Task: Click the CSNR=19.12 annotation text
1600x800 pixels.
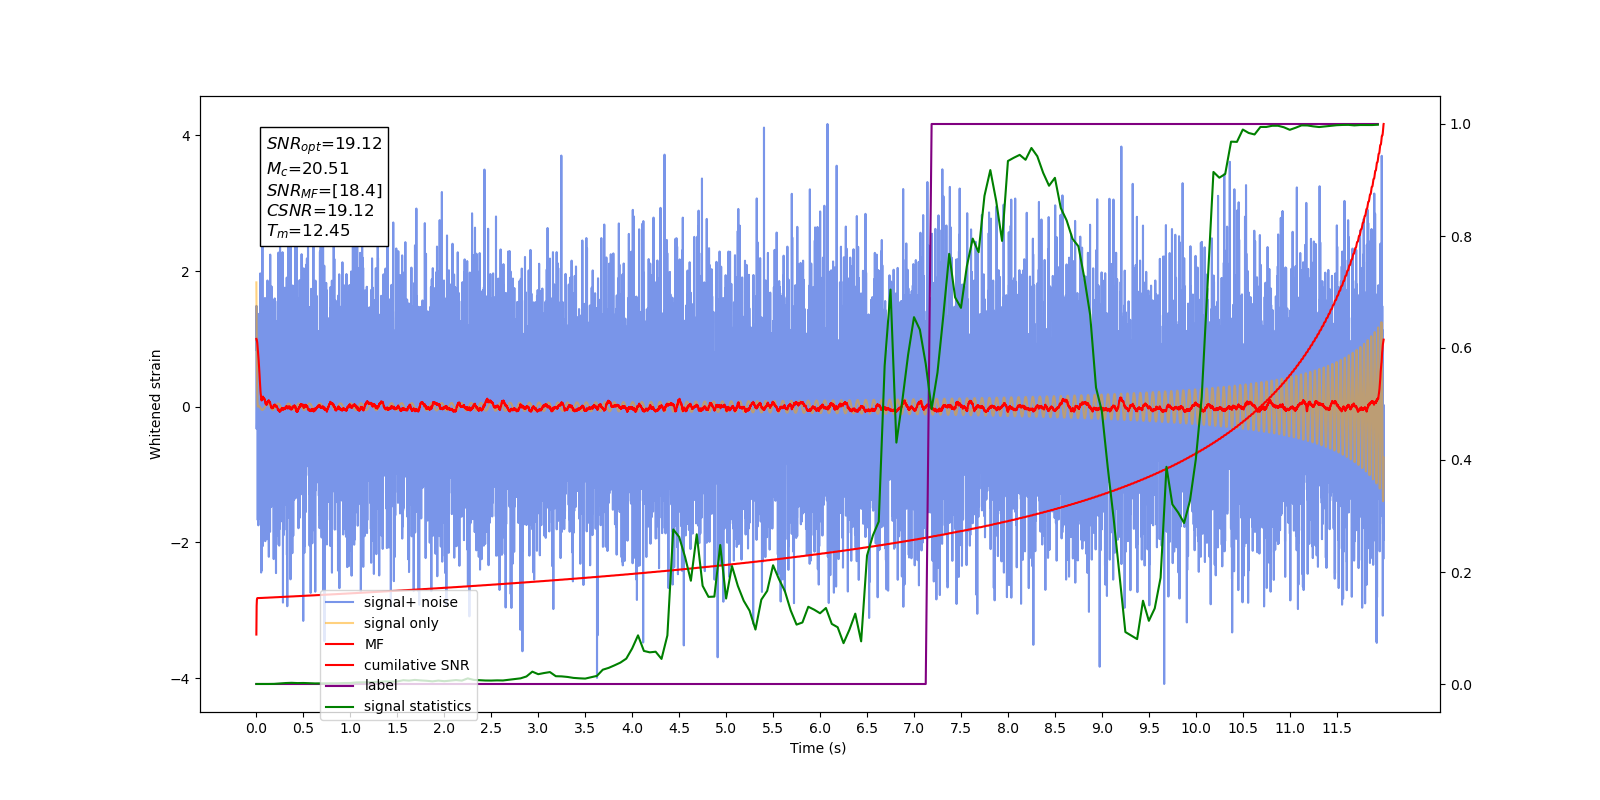Action: tap(320, 211)
